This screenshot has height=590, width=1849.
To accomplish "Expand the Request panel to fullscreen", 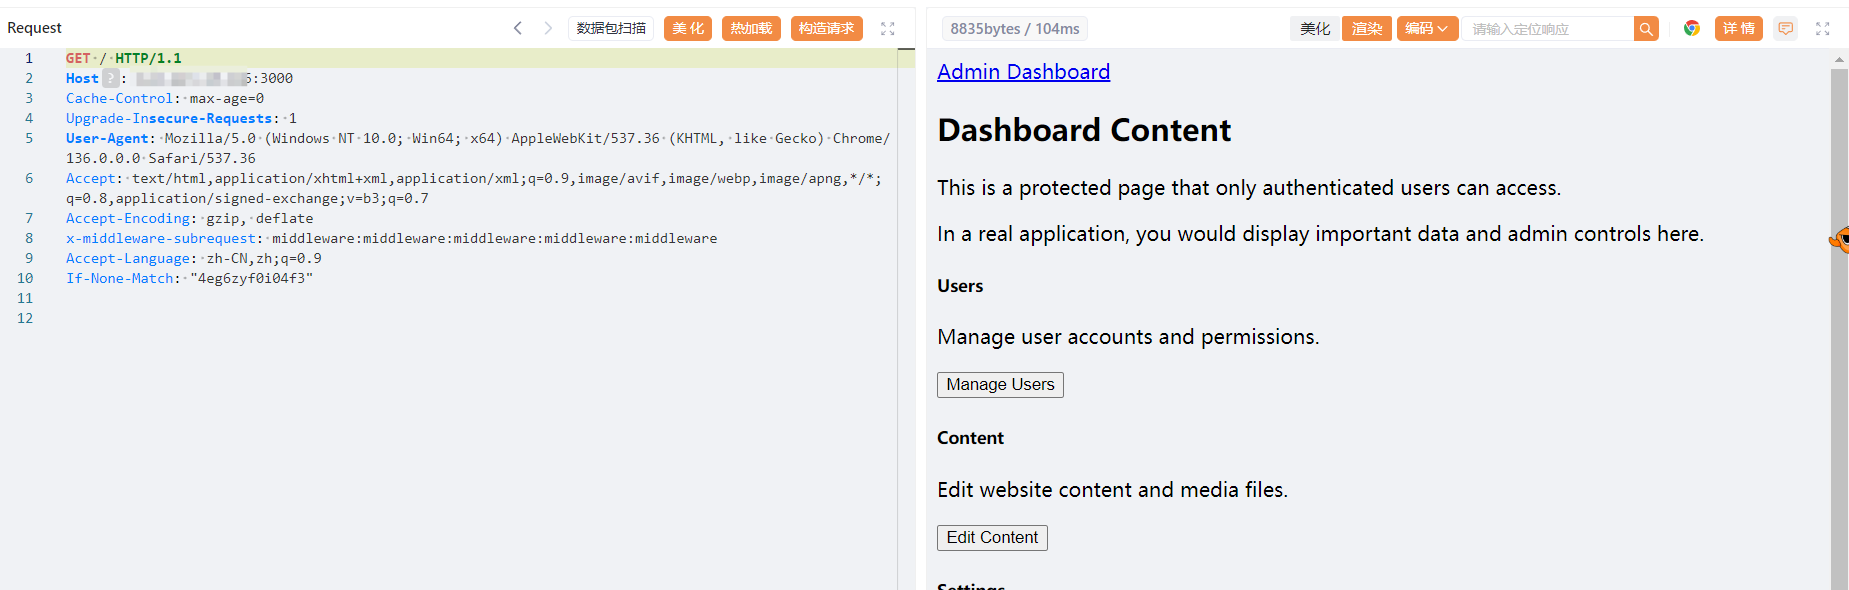I will click(x=887, y=29).
